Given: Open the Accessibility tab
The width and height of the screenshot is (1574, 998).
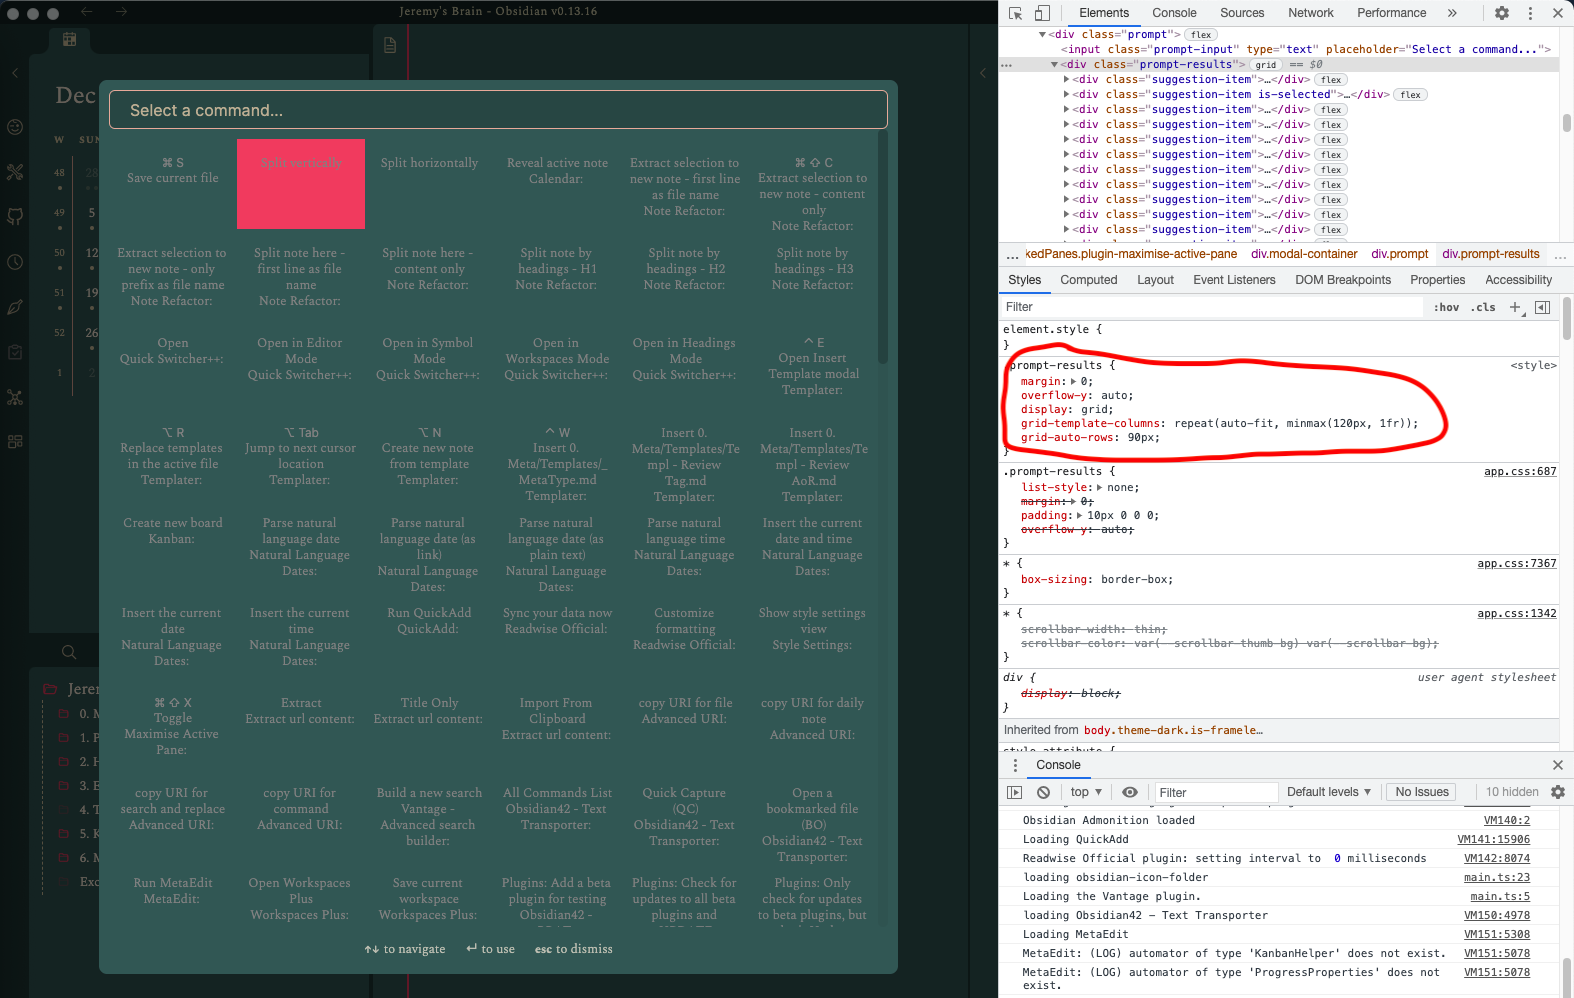Looking at the screenshot, I should pos(1518,280).
